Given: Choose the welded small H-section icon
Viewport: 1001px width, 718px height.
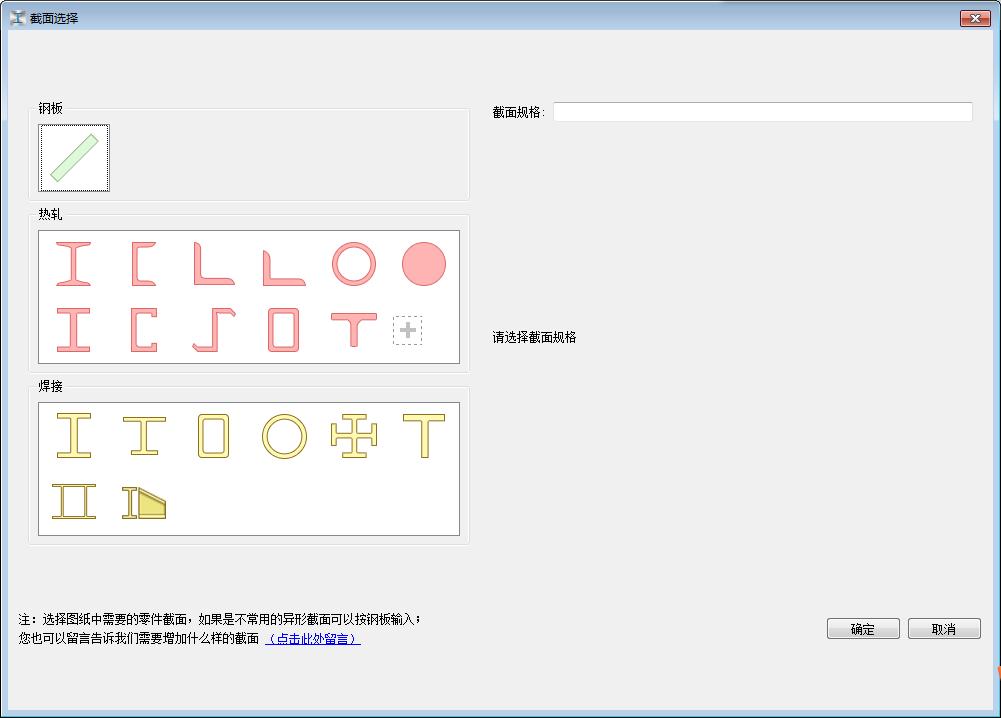Looking at the screenshot, I should (x=144, y=436).
